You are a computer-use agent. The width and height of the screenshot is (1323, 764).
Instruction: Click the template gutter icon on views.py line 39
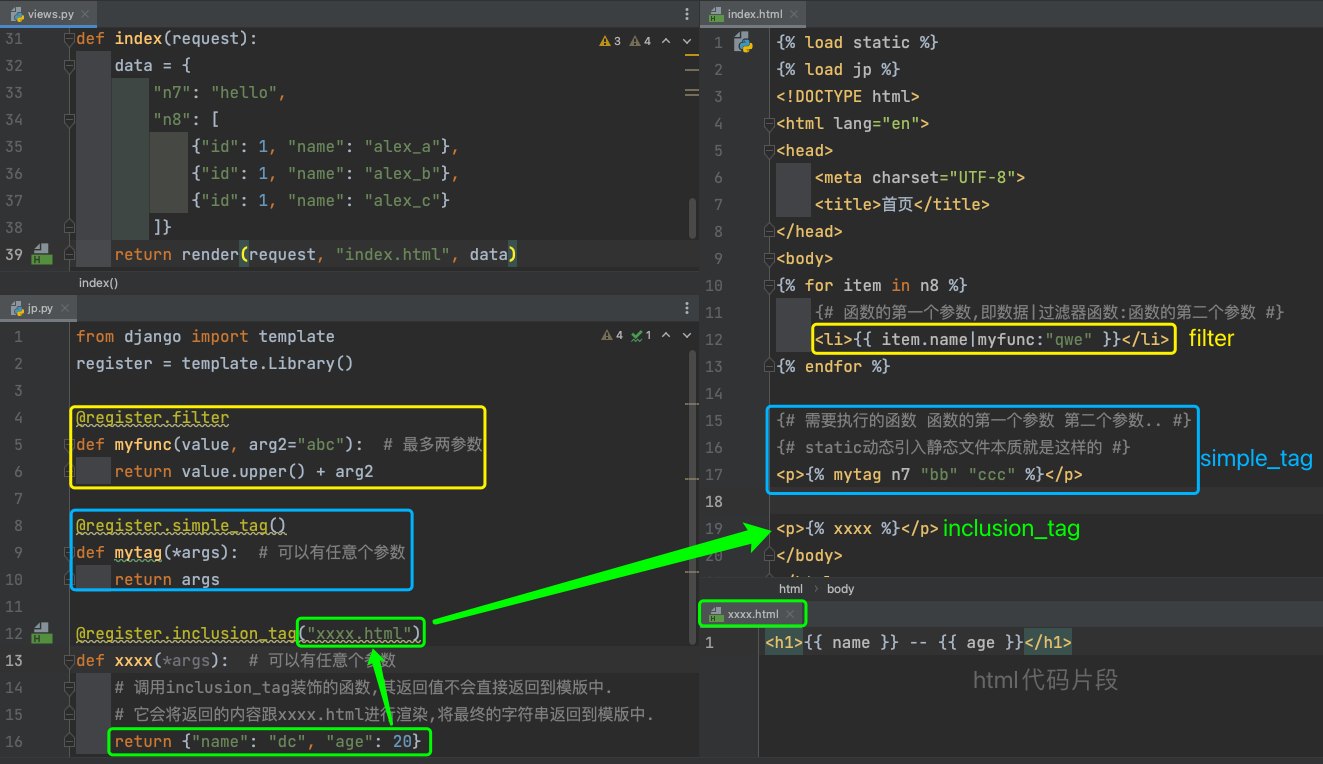(x=42, y=254)
